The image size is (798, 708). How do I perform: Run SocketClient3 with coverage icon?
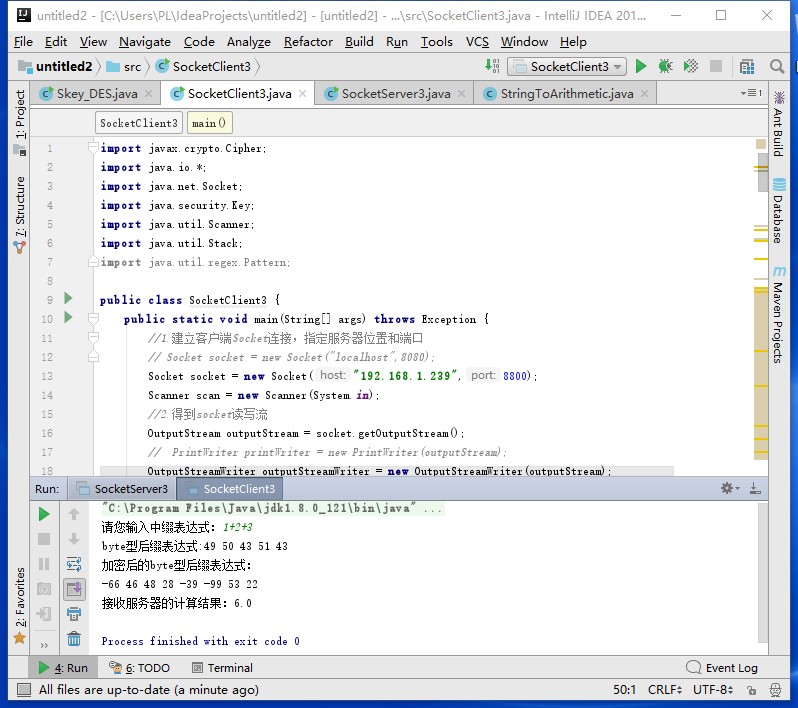click(x=691, y=66)
